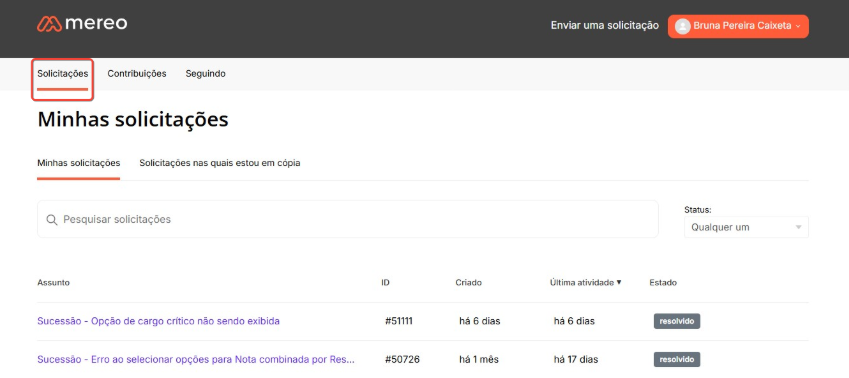The image size is (849, 378).
Task: Click the Status: label
Action: point(698,209)
